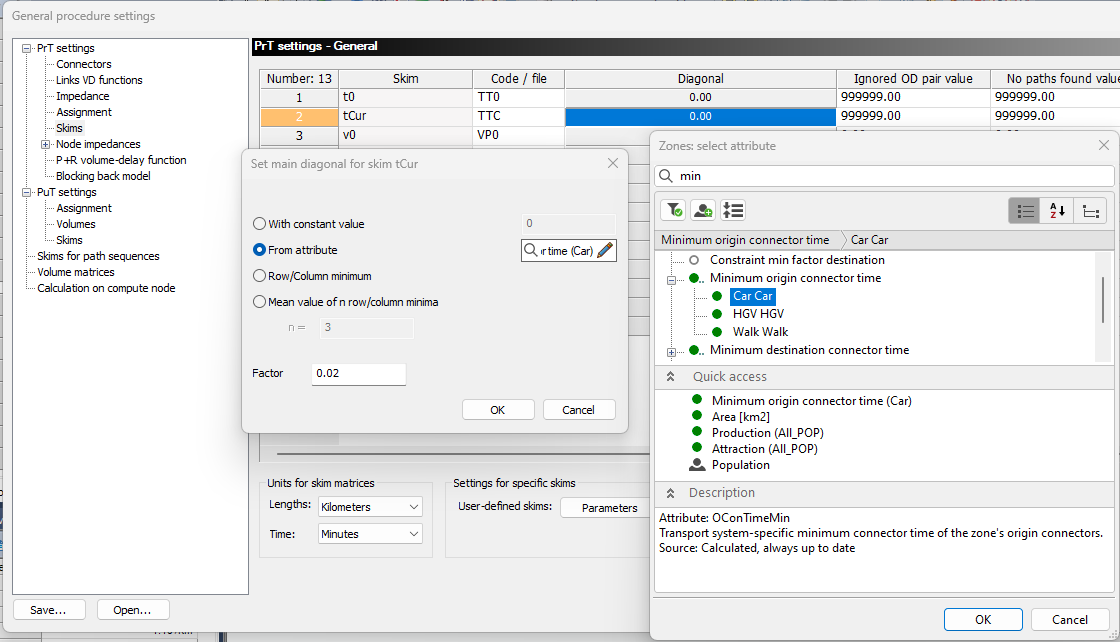Click green dot next to HGV HGV
The image size is (1120, 642).
point(717,314)
